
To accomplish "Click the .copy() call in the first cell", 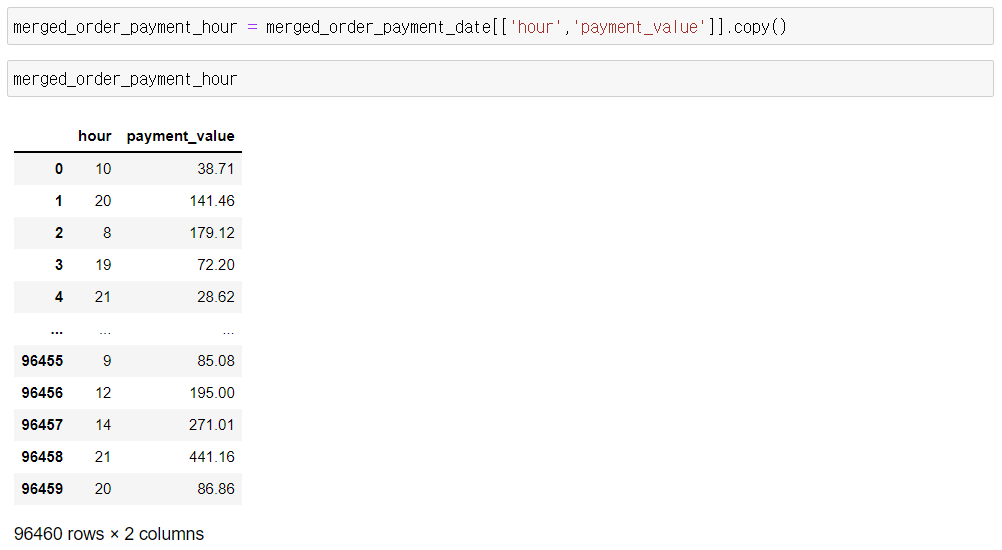I will tap(755, 27).
